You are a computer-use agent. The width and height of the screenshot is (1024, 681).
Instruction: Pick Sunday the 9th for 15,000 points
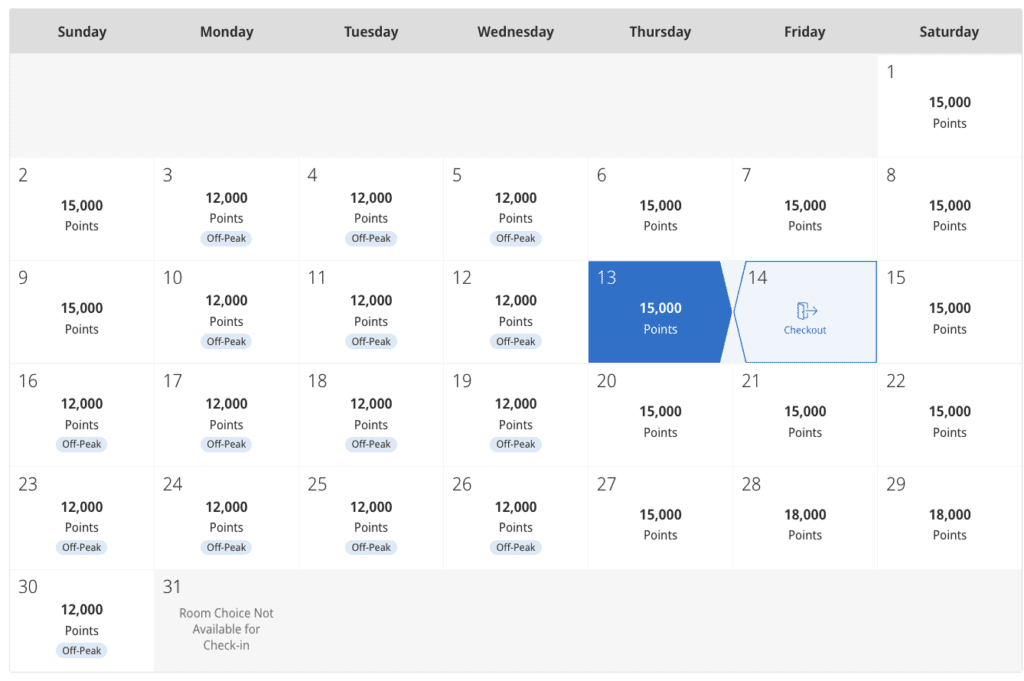(82, 312)
